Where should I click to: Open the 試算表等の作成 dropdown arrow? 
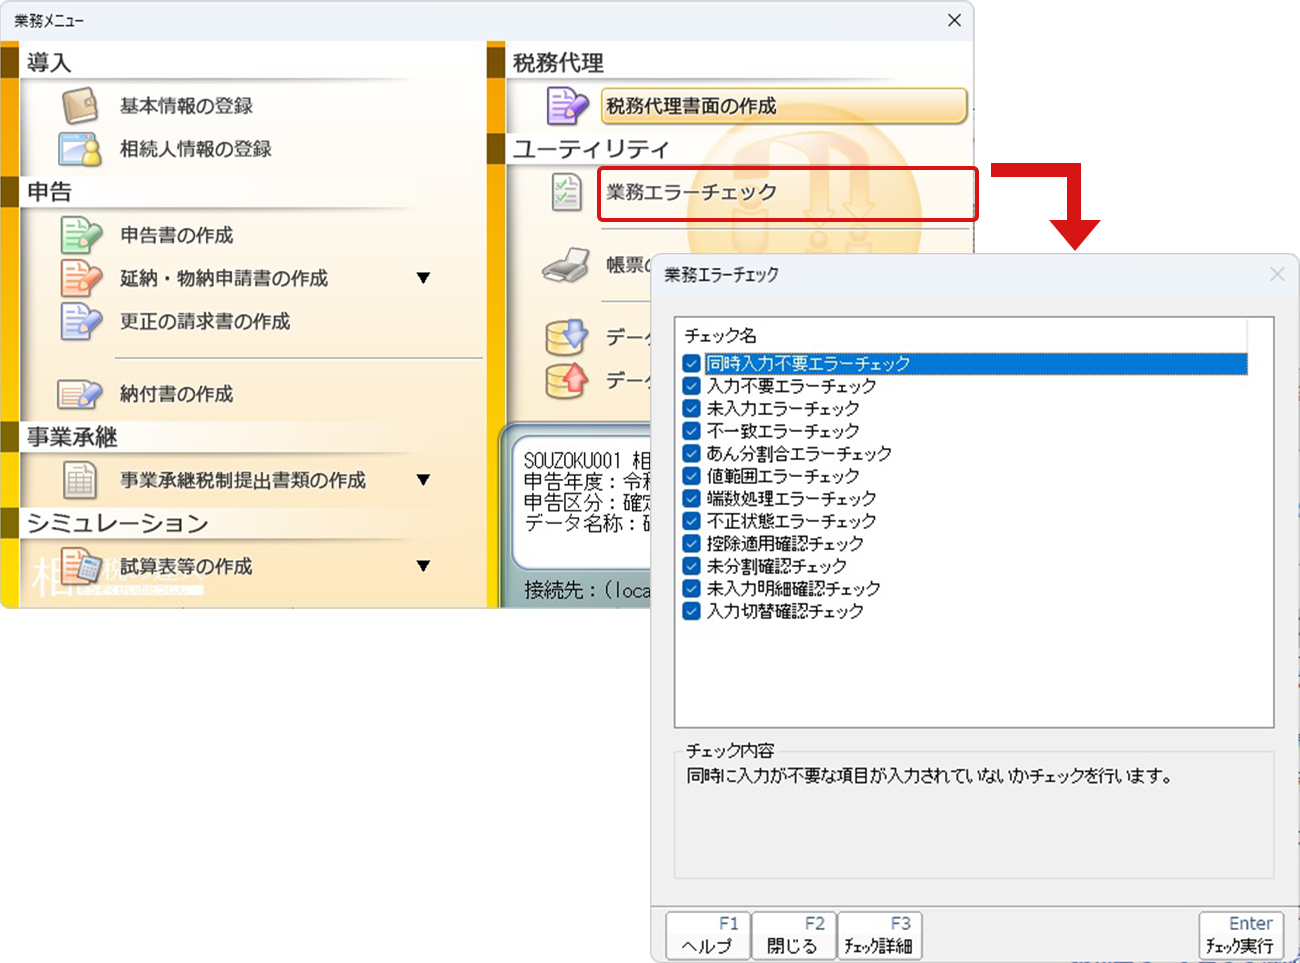pyautogui.click(x=423, y=566)
